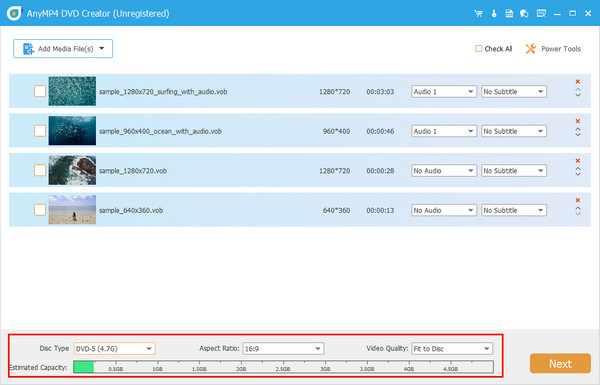Open the Video Quality Fit to Disc dropdown

(452, 349)
